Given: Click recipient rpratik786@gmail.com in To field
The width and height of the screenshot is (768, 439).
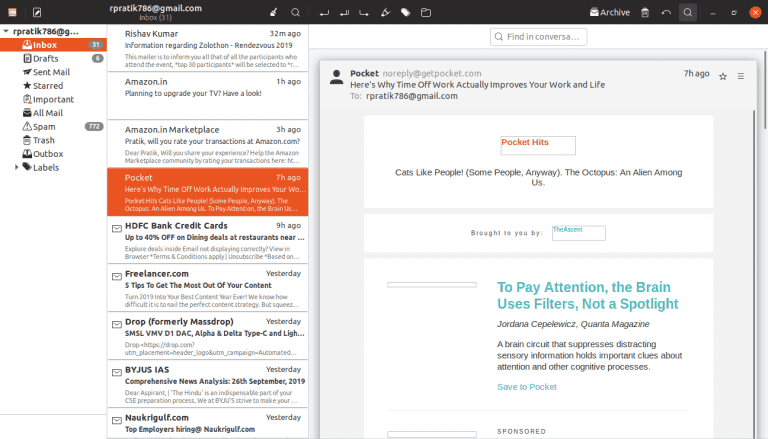Looking at the screenshot, I should (x=412, y=96).
